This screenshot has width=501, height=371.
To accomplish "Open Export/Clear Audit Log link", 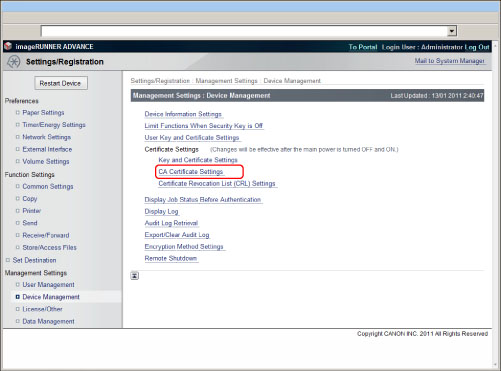I will point(177,235).
